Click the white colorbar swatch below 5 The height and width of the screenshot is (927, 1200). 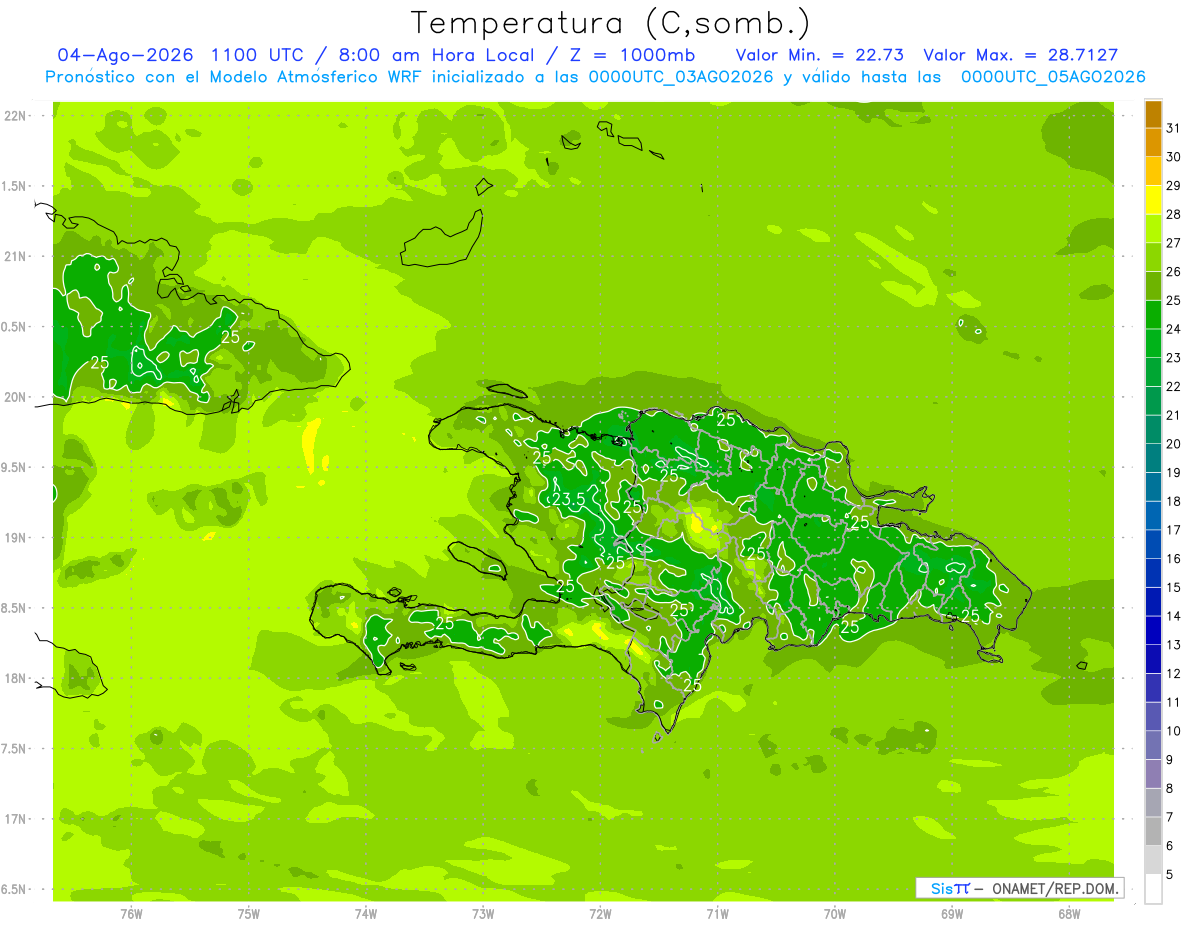tap(1153, 889)
